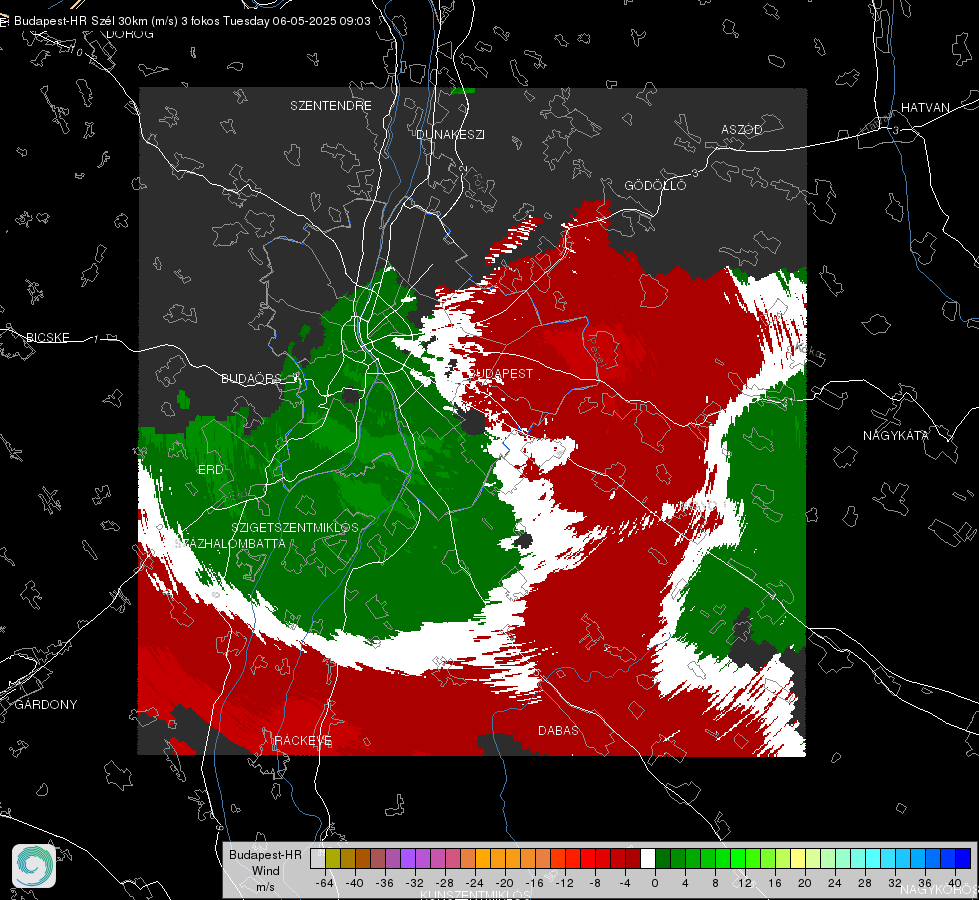Click the -12 legend value
The image size is (979, 900).
coord(564,883)
